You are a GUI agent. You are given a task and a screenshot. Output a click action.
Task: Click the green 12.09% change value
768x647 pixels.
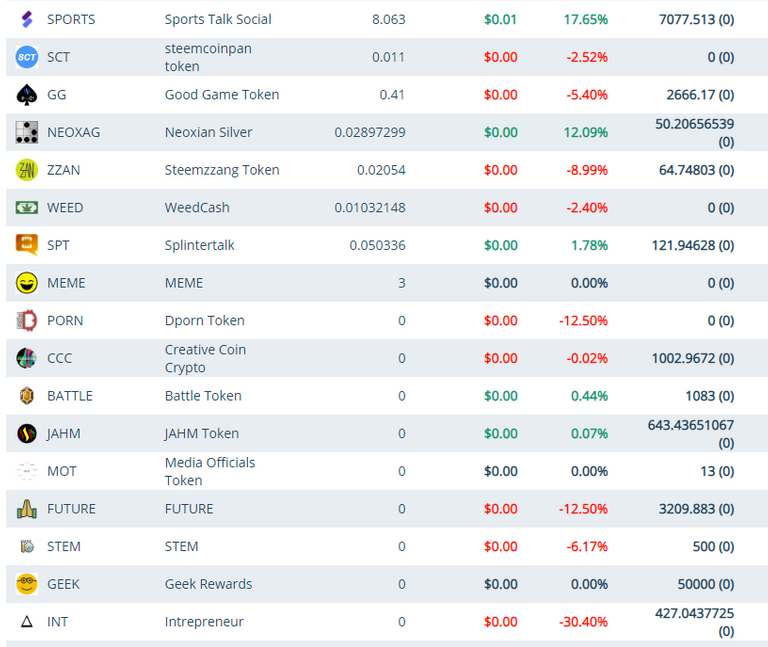pyautogui.click(x=585, y=132)
